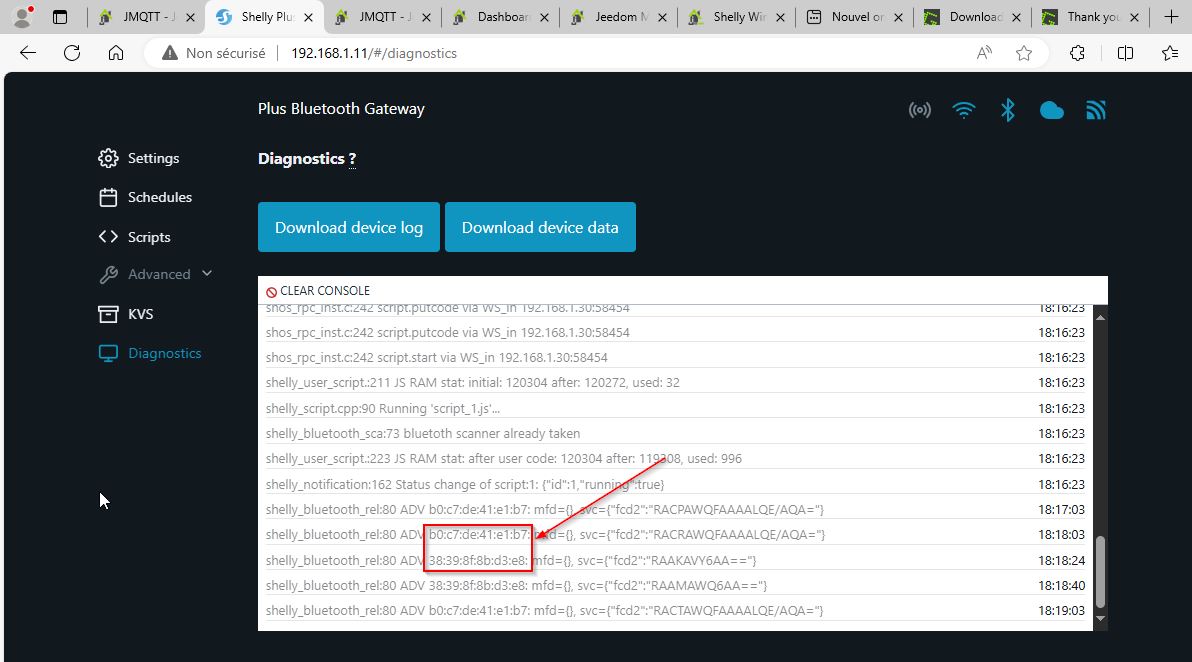Viewport: 1192px width, 662px height.
Task: Switch to Nouvel or browser tab
Action: [854, 17]
